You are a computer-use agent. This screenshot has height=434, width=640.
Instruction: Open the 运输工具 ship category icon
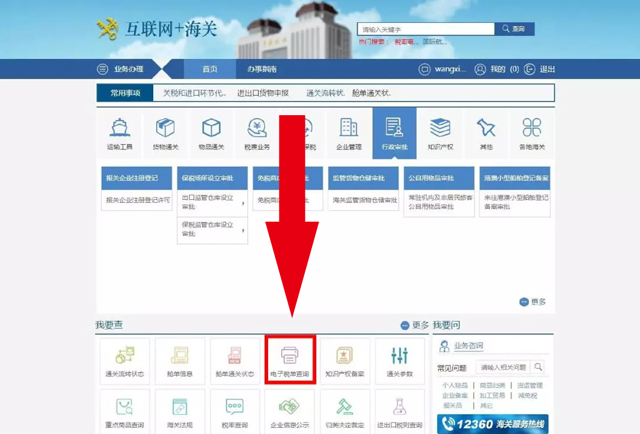pos(120,133)
